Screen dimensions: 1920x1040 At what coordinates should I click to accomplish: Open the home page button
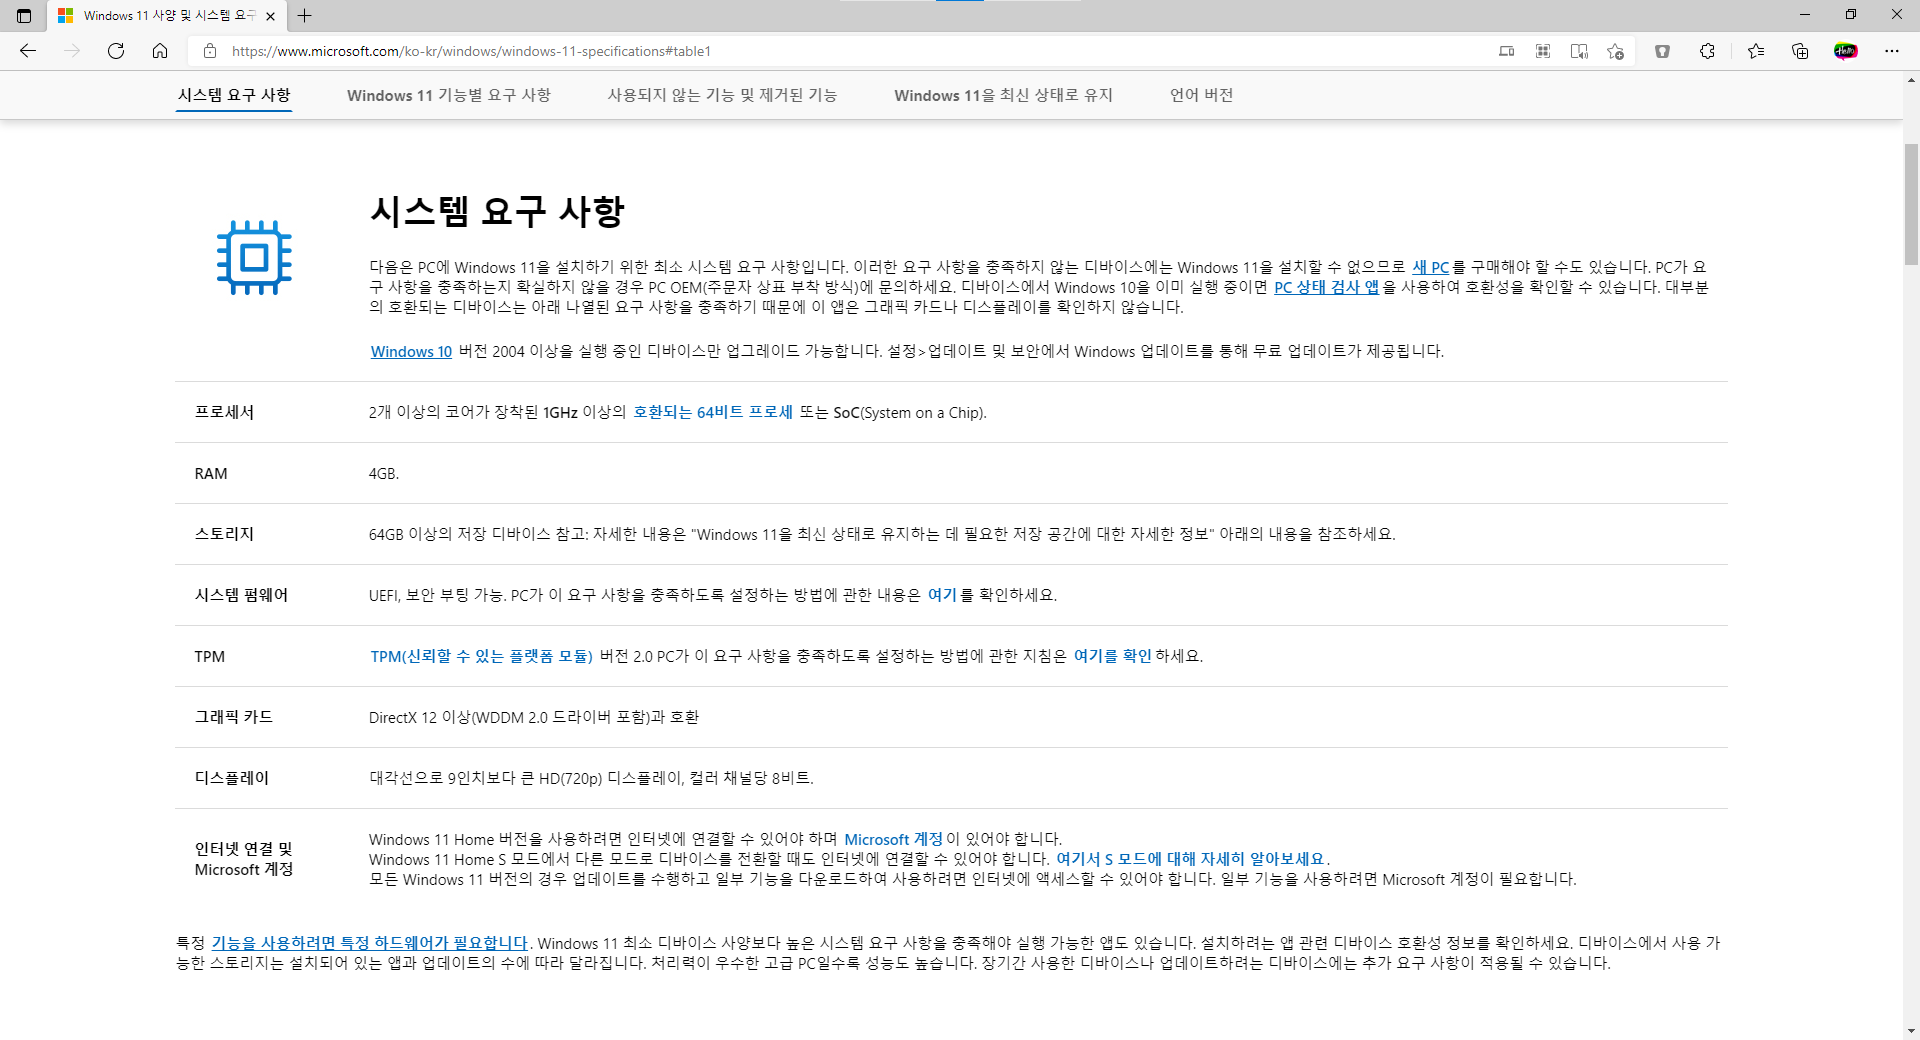[160, 51]
